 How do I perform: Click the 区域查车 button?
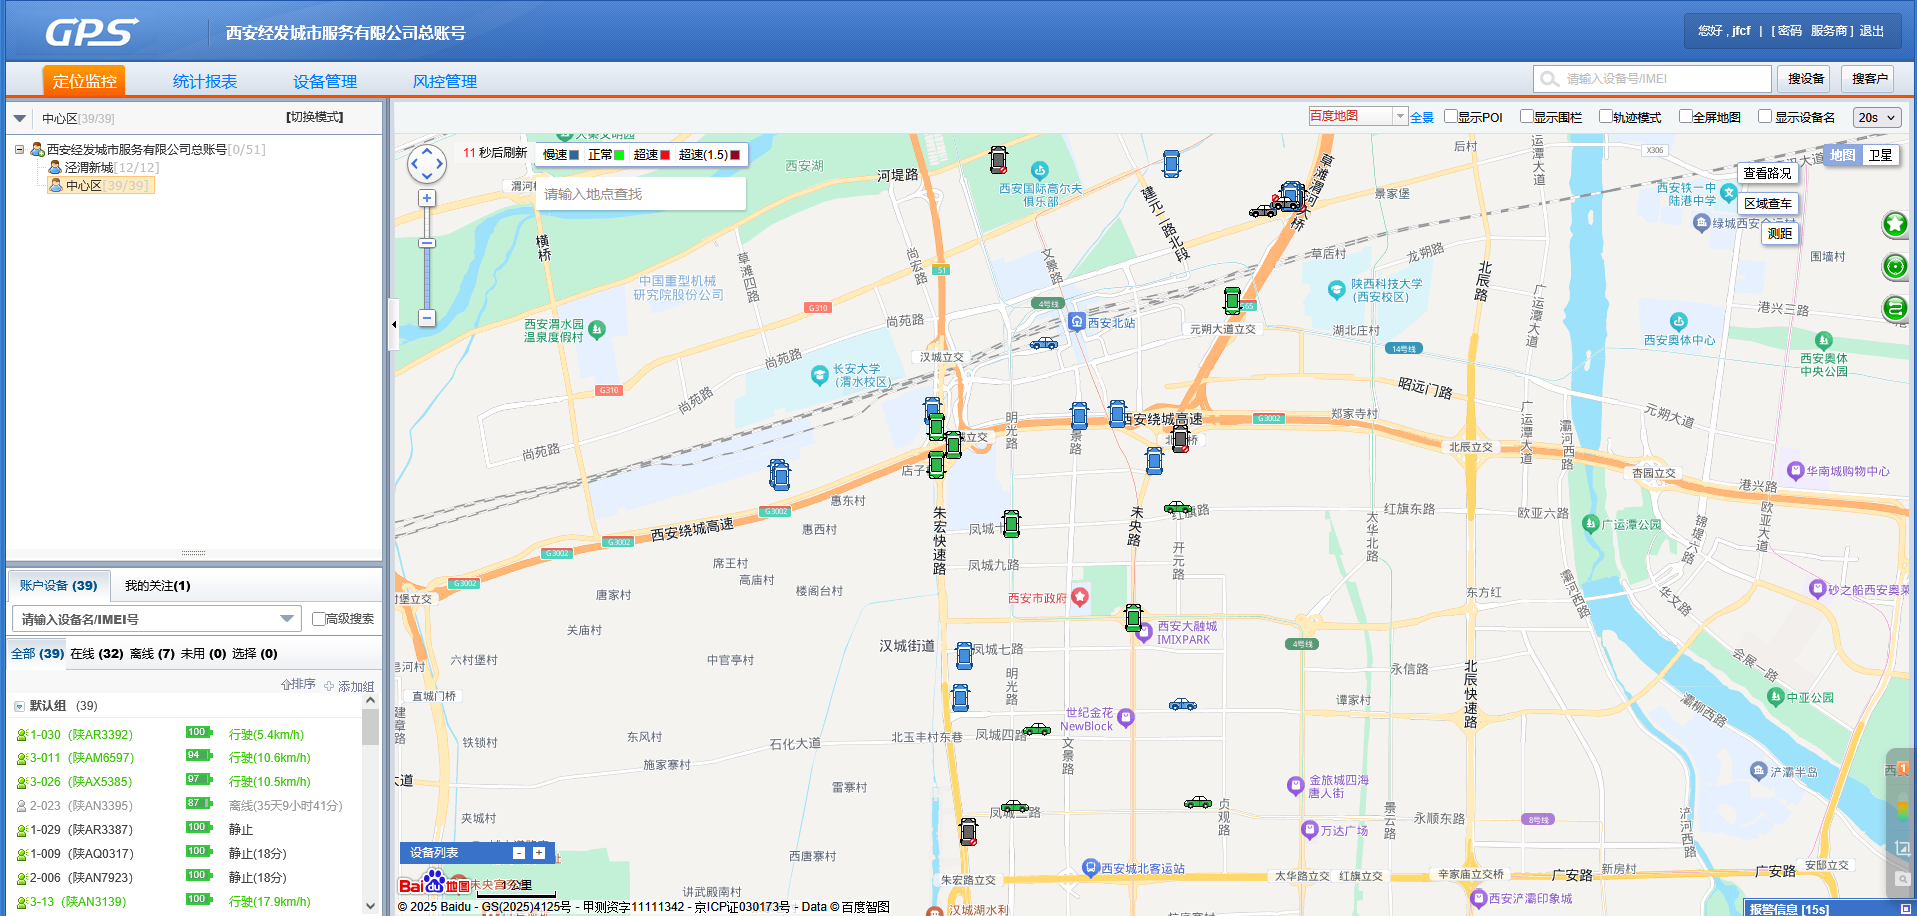pyautogui.click(x=1767, y=203)
